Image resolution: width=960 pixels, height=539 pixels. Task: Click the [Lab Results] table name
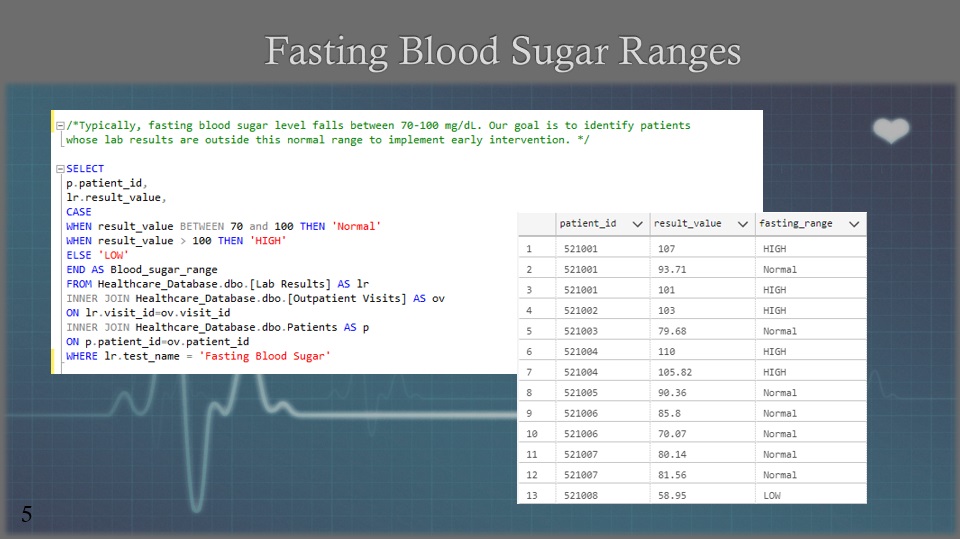point(290,284)
